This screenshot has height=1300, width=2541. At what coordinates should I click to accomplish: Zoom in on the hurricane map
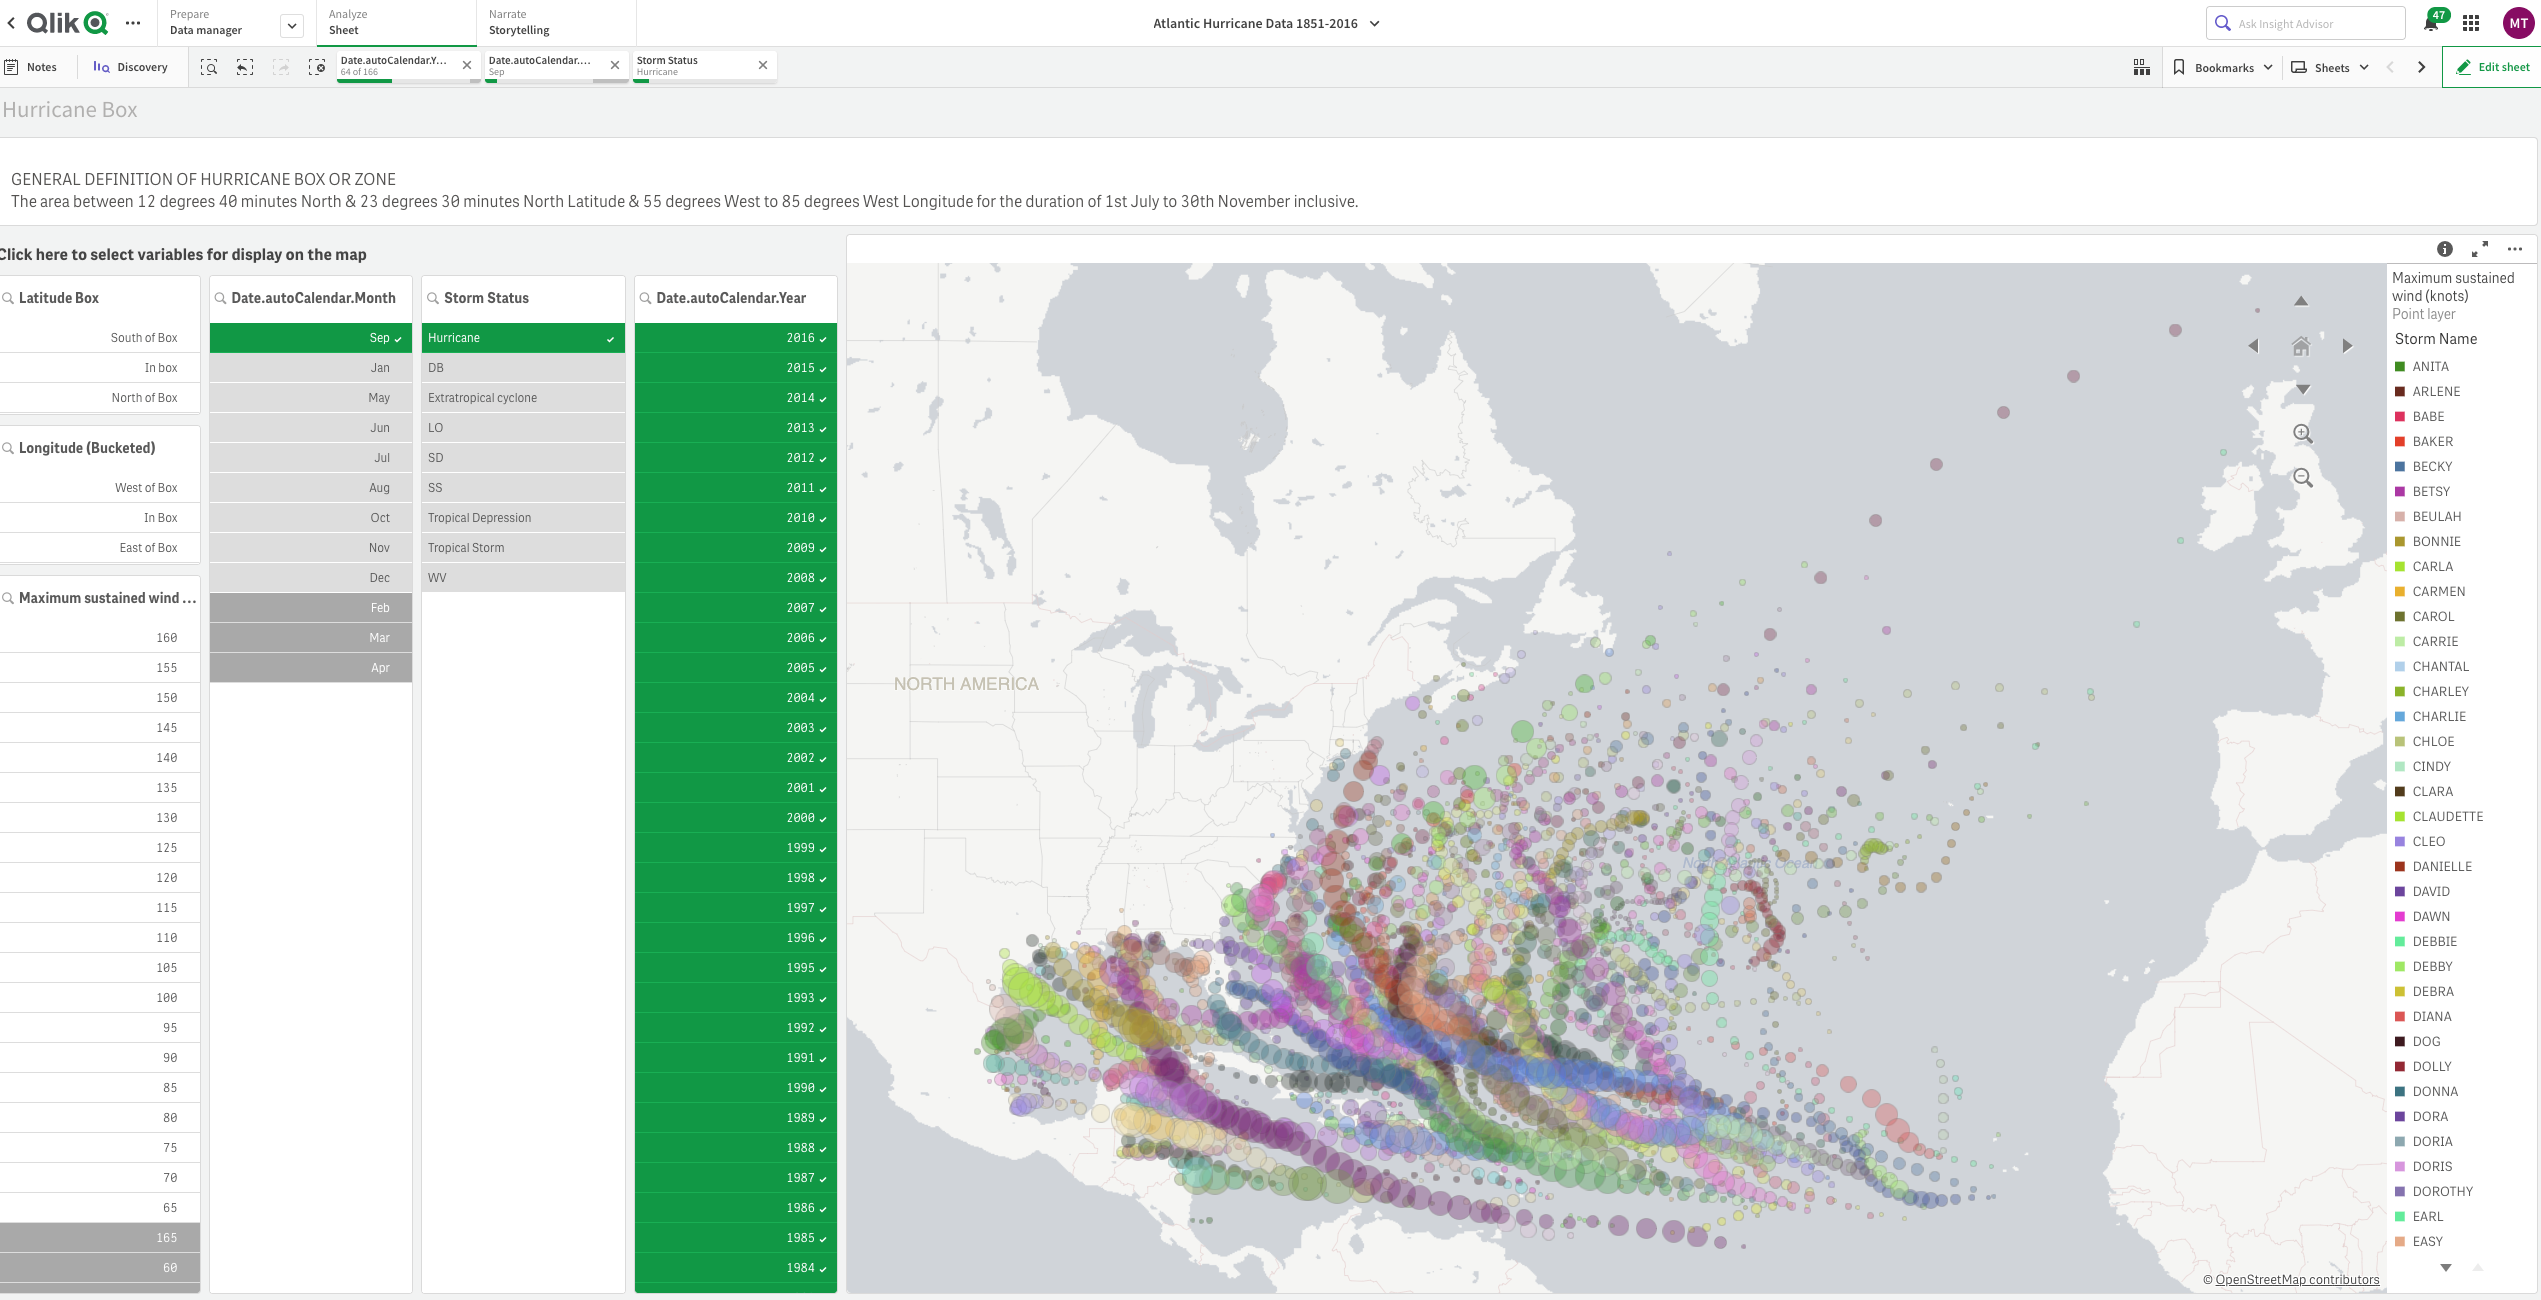[2302, 434]
